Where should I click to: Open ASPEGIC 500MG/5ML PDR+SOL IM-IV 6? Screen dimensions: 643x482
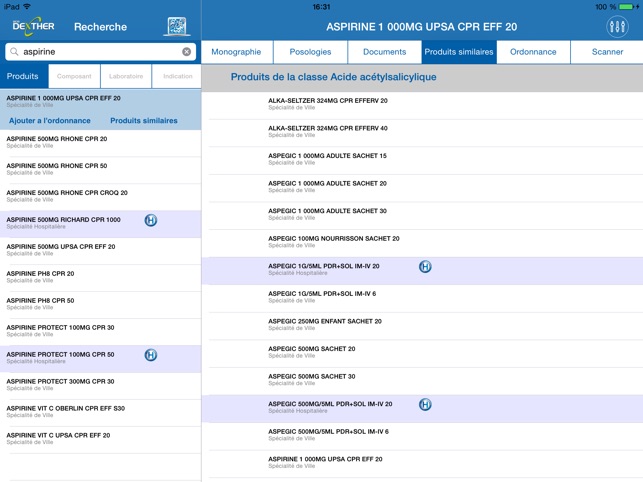pyautogui.click(x=422, y=436)
